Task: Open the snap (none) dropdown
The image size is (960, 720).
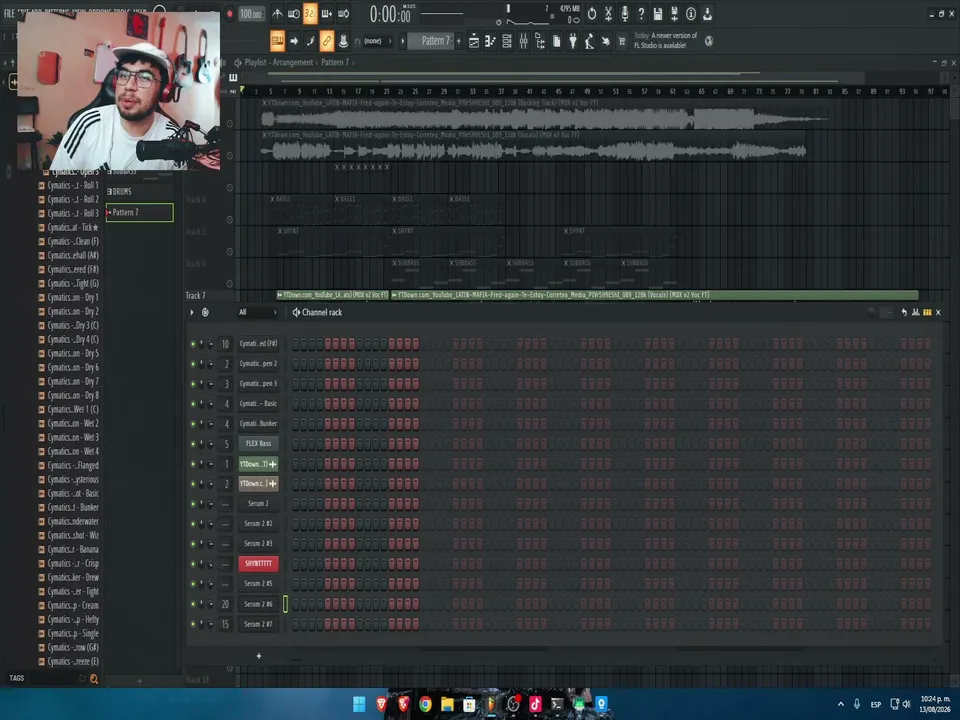Action: pyautogui.click(x=376, y=41)
